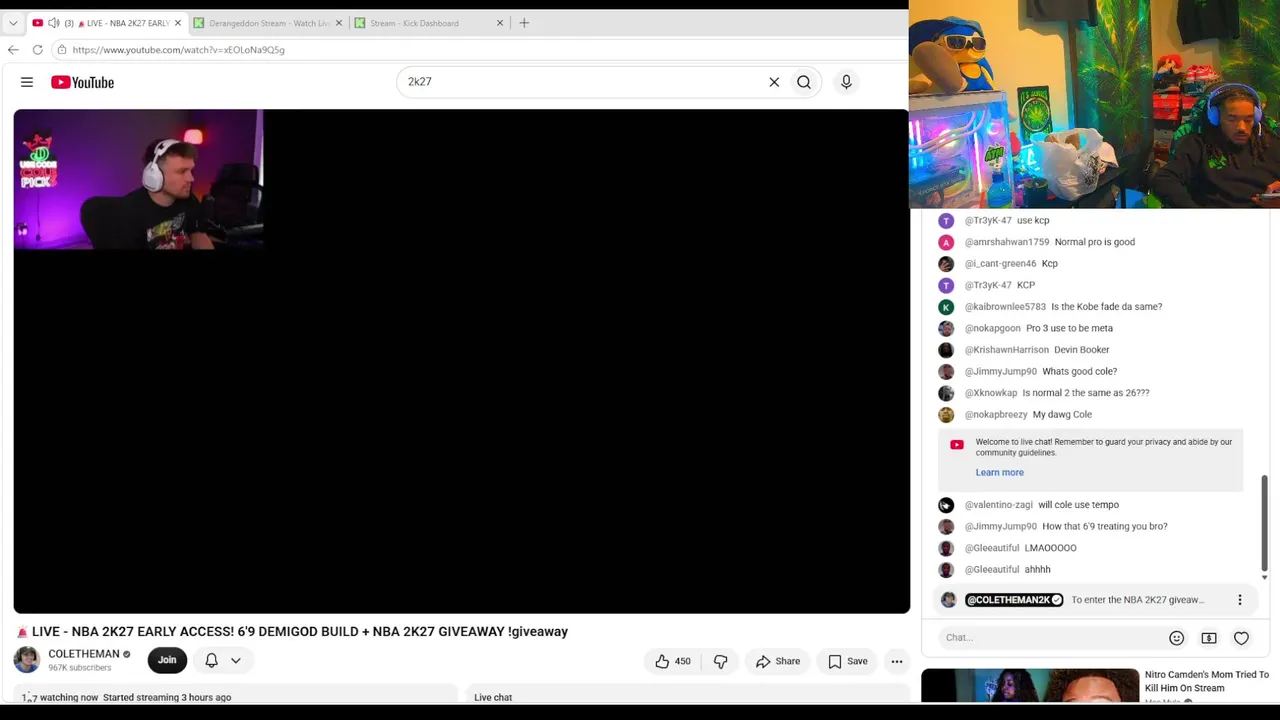Viewport: 1280px width, 720px height.
Task: Like the live stream video
Action: (672, 661)
